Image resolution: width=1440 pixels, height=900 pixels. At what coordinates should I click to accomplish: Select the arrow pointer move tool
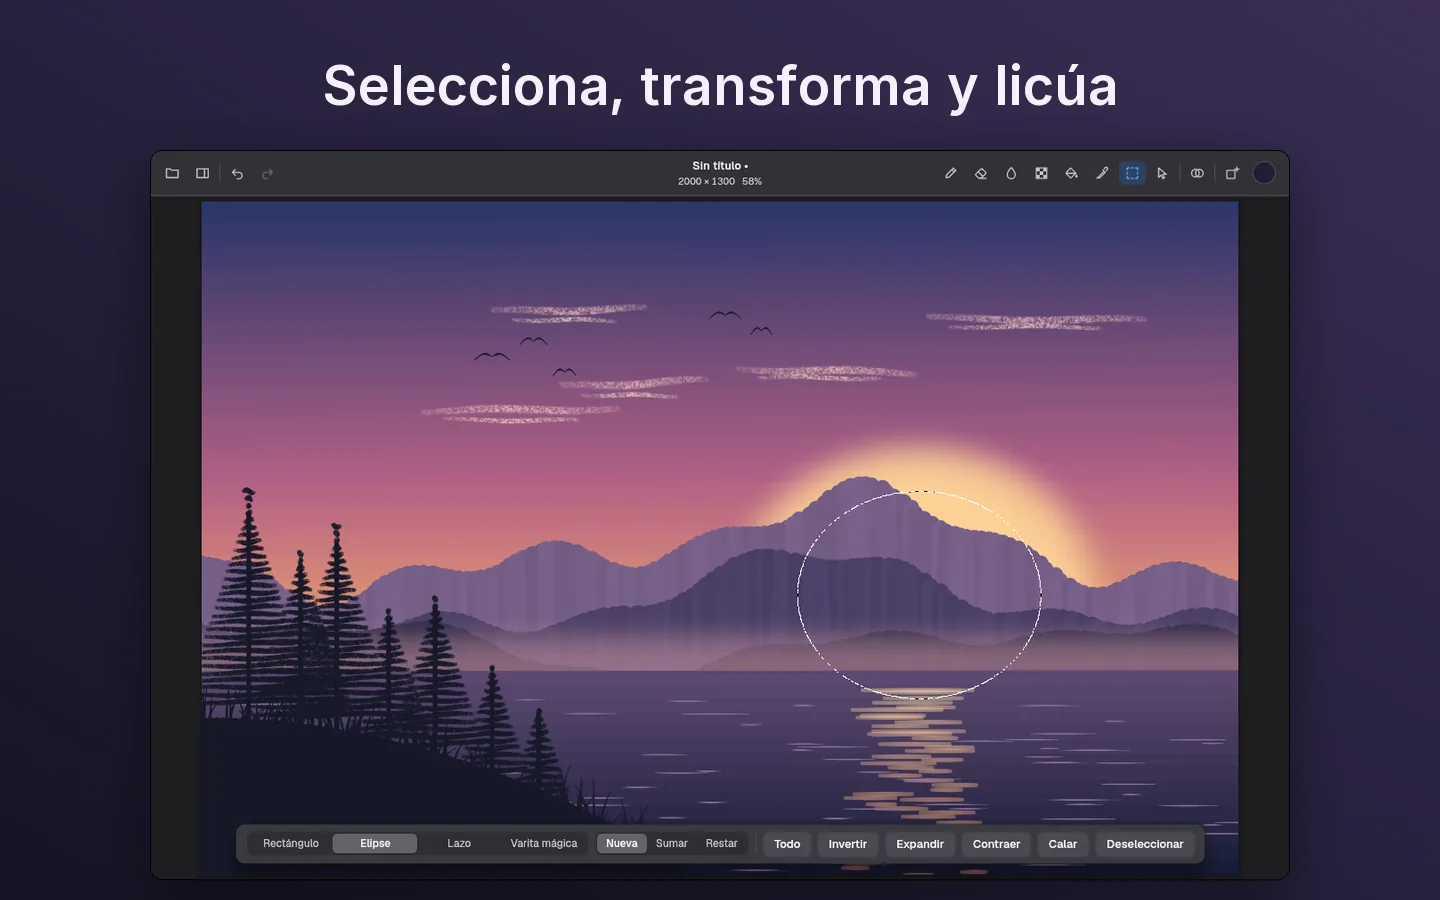(x=1162, y=173)
